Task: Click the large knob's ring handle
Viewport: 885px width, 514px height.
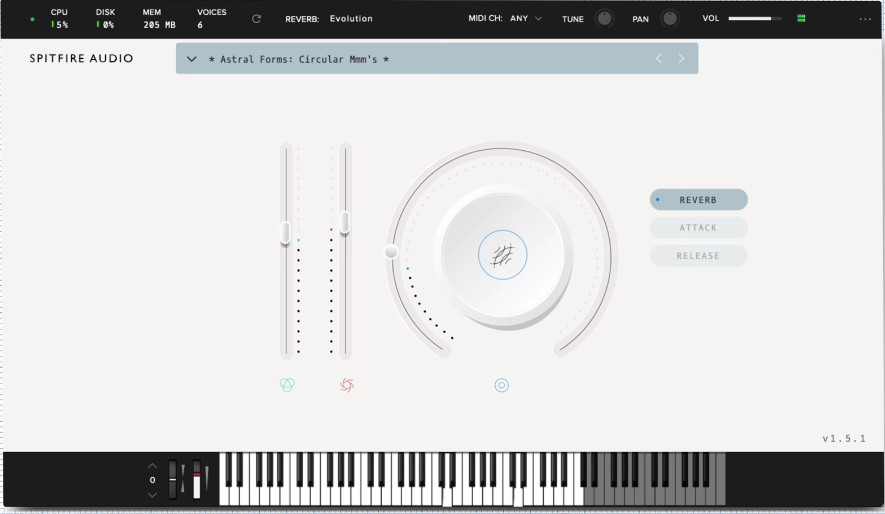Action: (x=391, y=252)
